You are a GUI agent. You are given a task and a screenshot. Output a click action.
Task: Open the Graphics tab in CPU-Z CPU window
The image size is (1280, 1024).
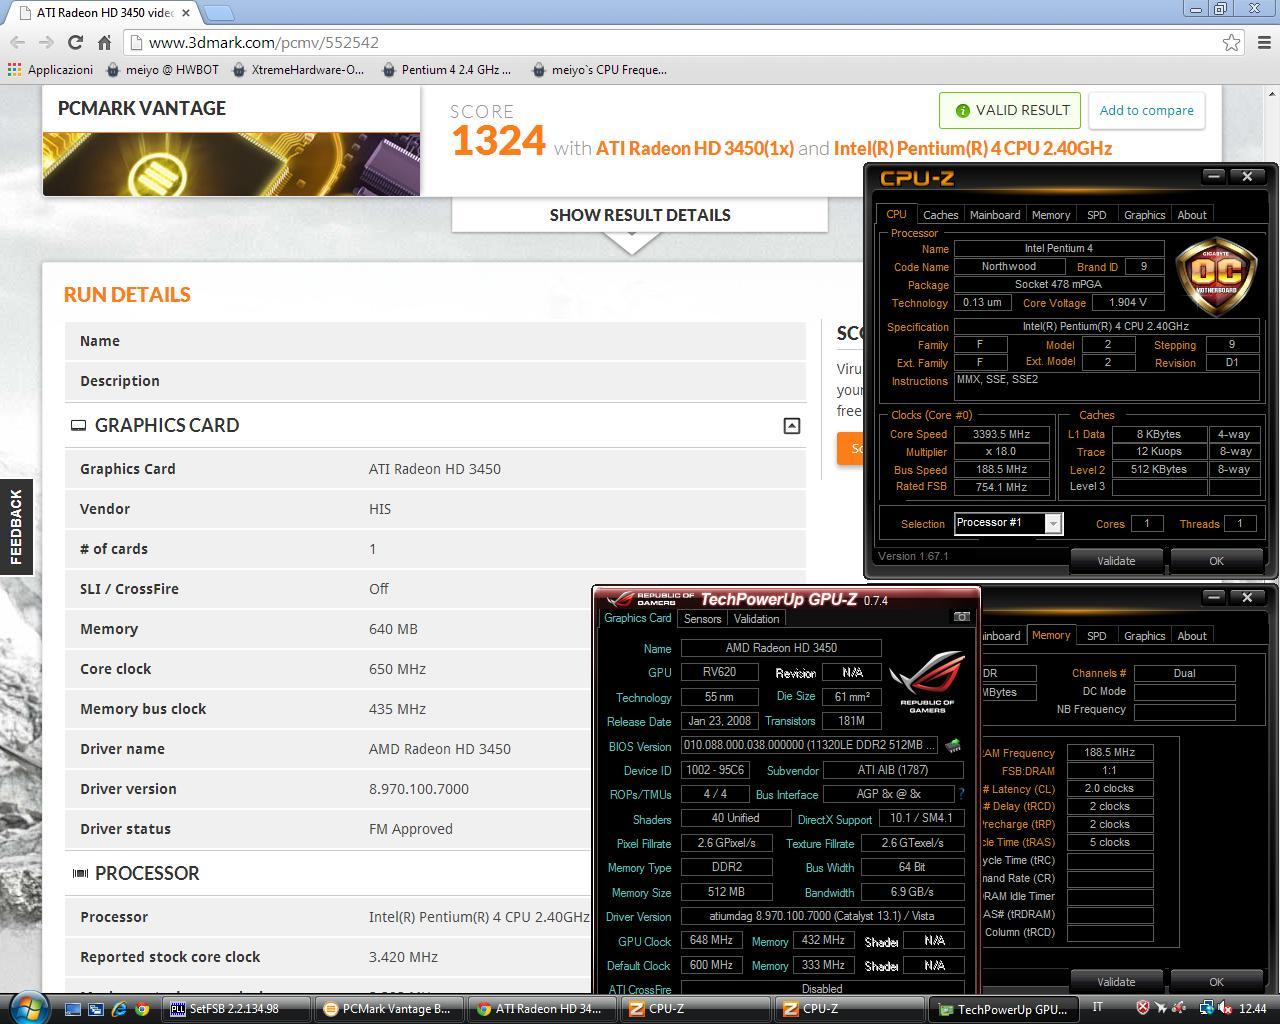tap(1144, 215)
